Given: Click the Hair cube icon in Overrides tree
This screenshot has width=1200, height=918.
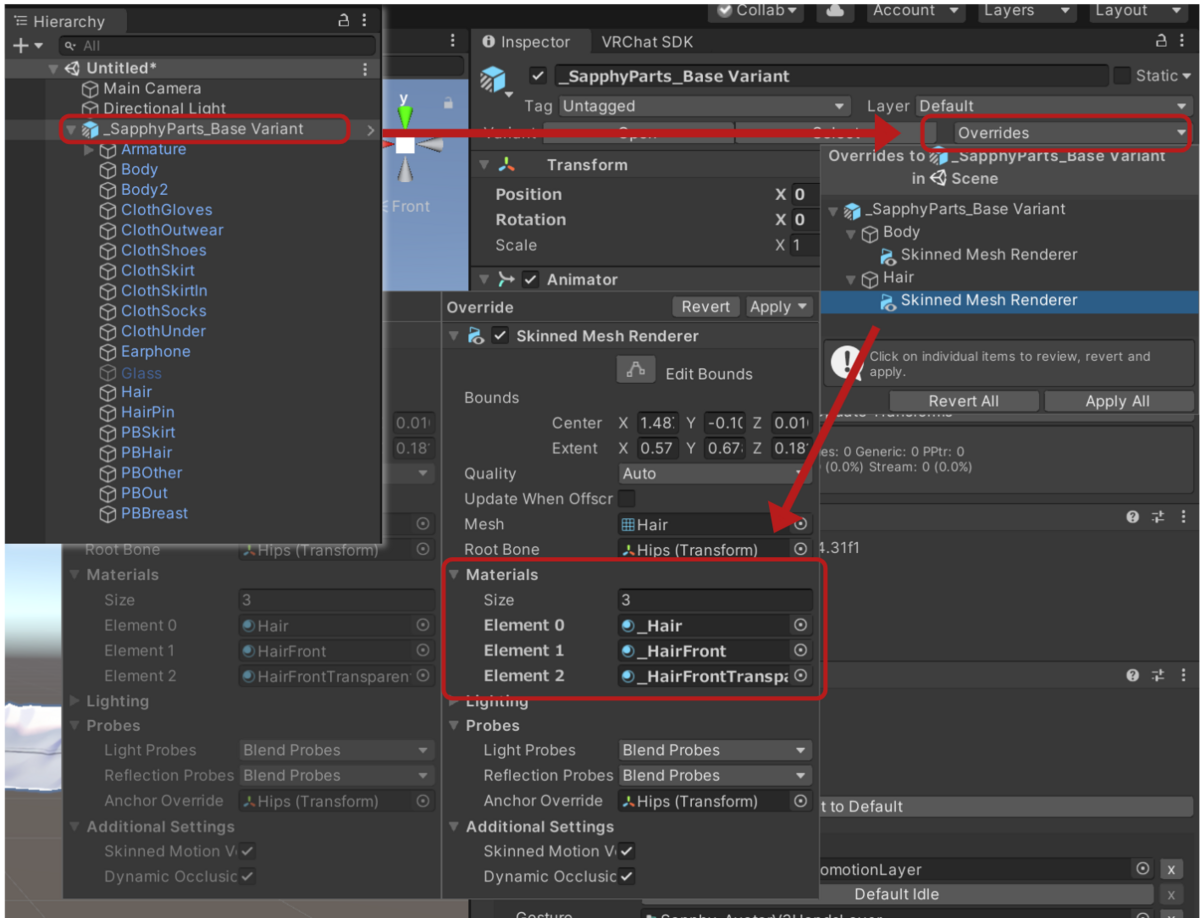Looking at the screenshot, I should [870, 278].
